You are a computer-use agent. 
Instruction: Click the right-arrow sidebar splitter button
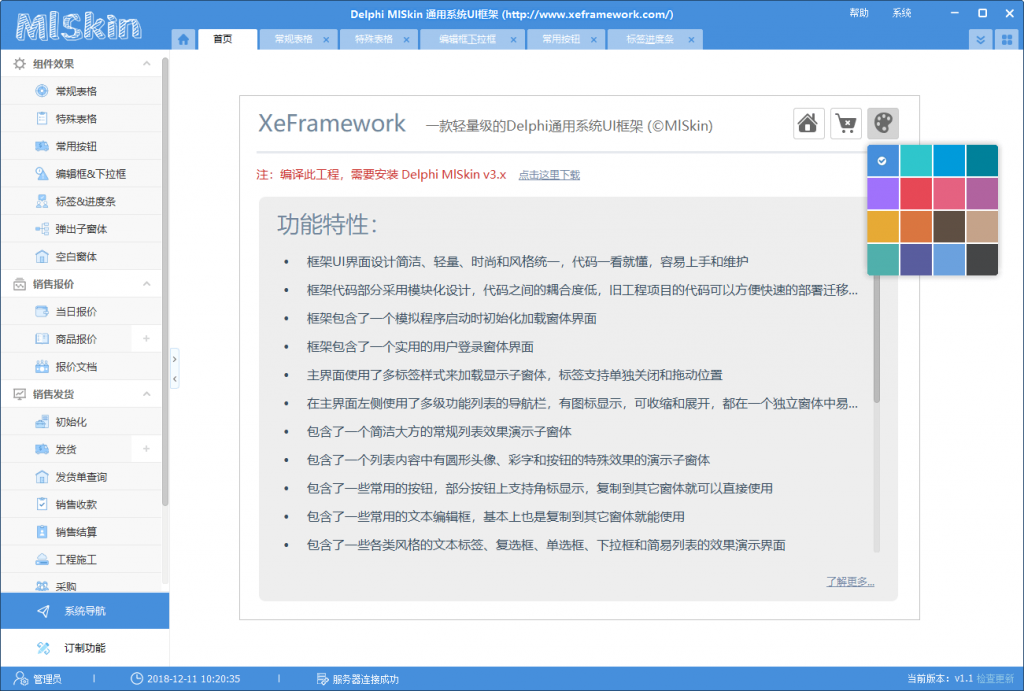pos(174,359)
